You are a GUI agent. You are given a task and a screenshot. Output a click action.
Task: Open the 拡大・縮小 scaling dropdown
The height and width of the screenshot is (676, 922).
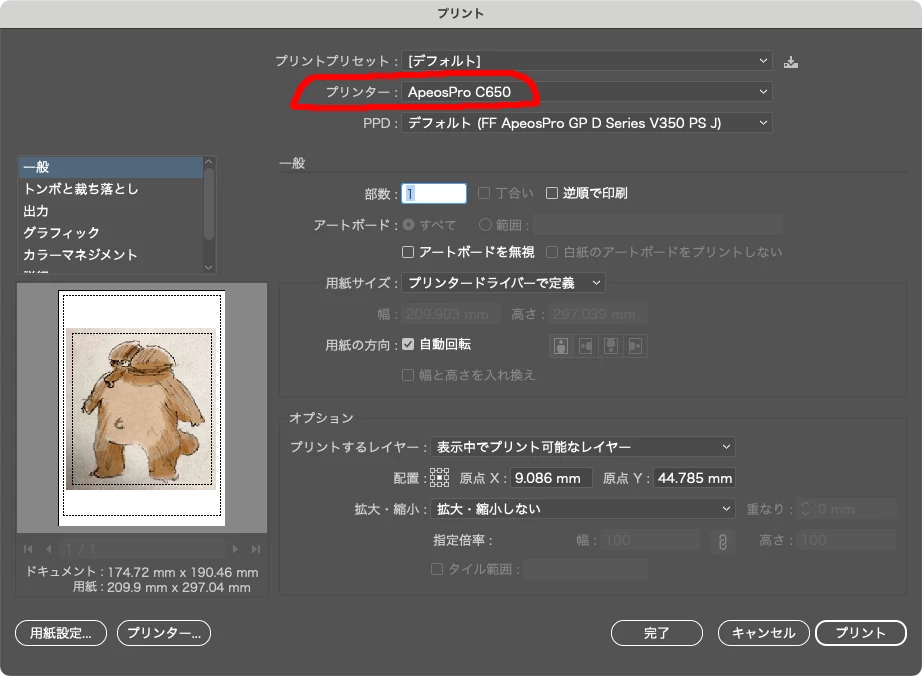(583, 508)
